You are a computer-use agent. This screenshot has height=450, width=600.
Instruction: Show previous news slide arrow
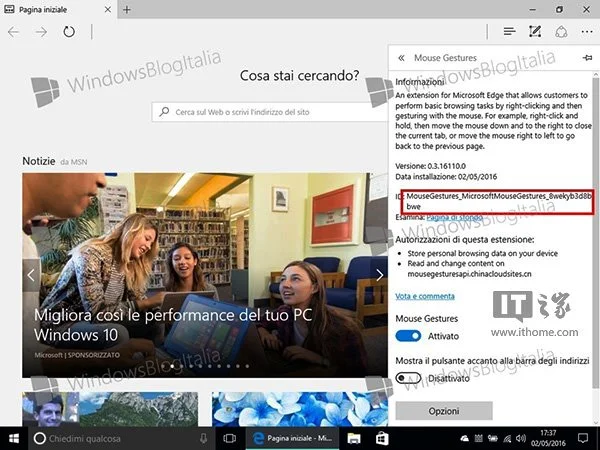[x=31, y=275]
